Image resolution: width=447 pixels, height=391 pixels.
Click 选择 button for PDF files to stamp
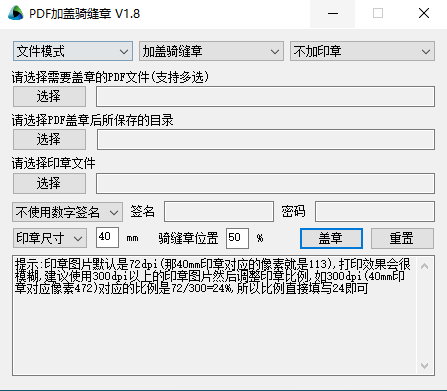coord(49,97)
